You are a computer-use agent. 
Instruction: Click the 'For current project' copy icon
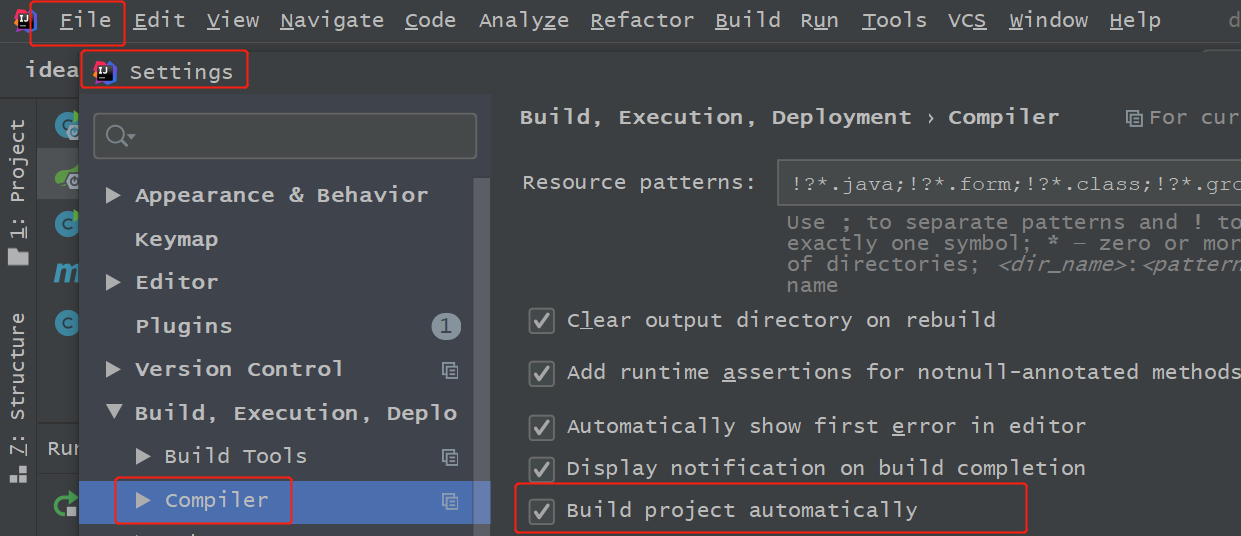[x=1134, y=118]
